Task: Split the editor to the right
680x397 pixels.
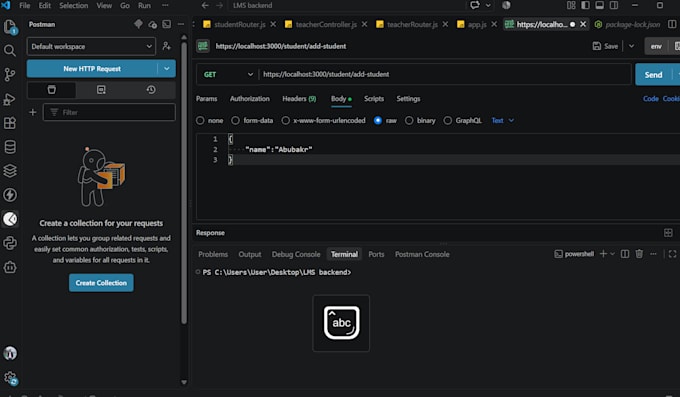Action: 672,24
